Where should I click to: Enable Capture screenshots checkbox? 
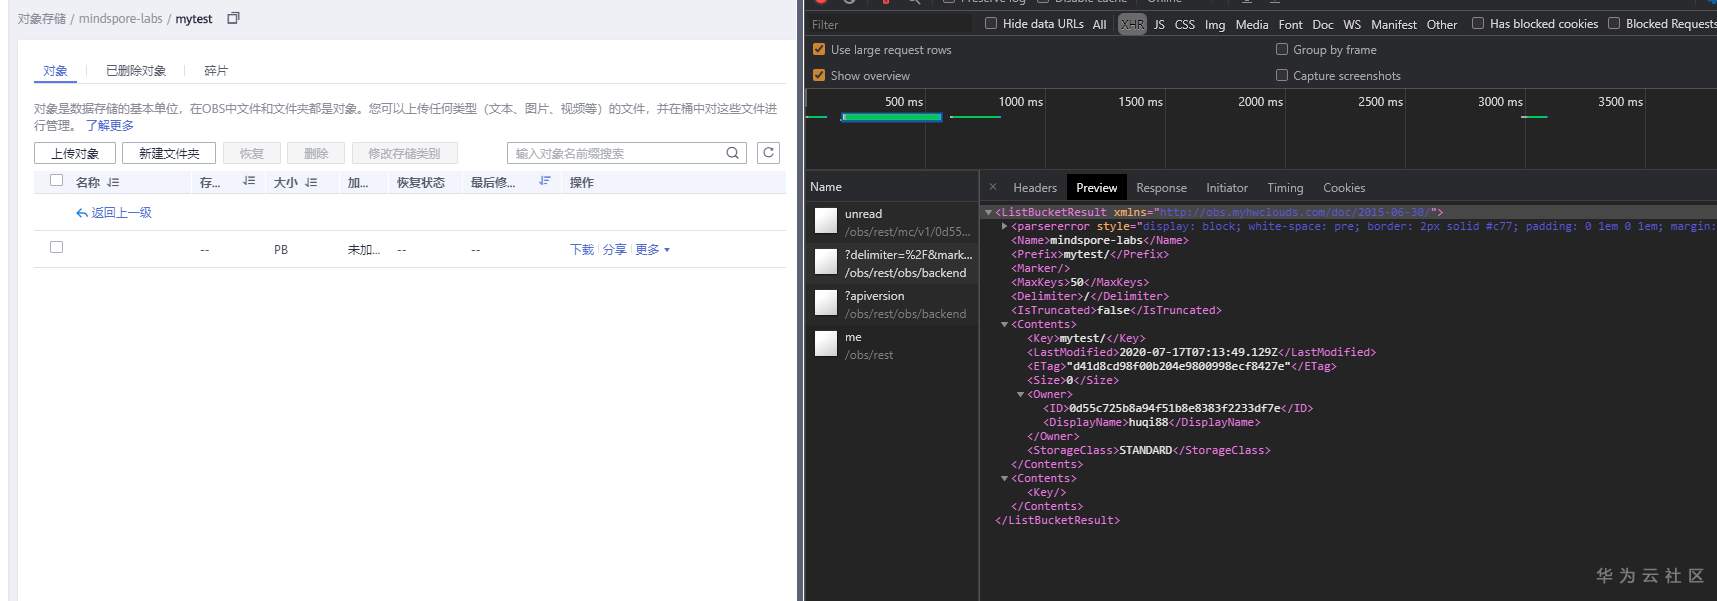(x=1282, y=75)
